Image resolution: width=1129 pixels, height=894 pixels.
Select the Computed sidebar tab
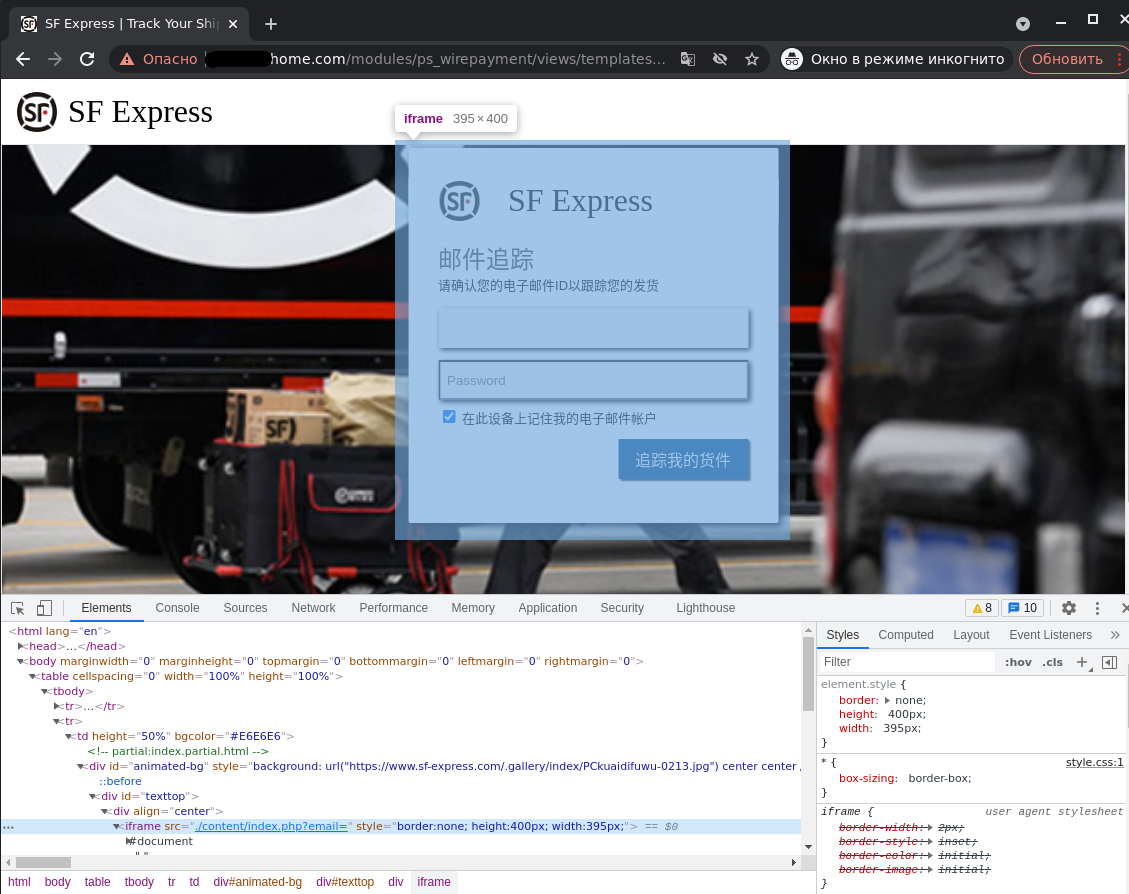pyautogui.click(x=906, y=635)
